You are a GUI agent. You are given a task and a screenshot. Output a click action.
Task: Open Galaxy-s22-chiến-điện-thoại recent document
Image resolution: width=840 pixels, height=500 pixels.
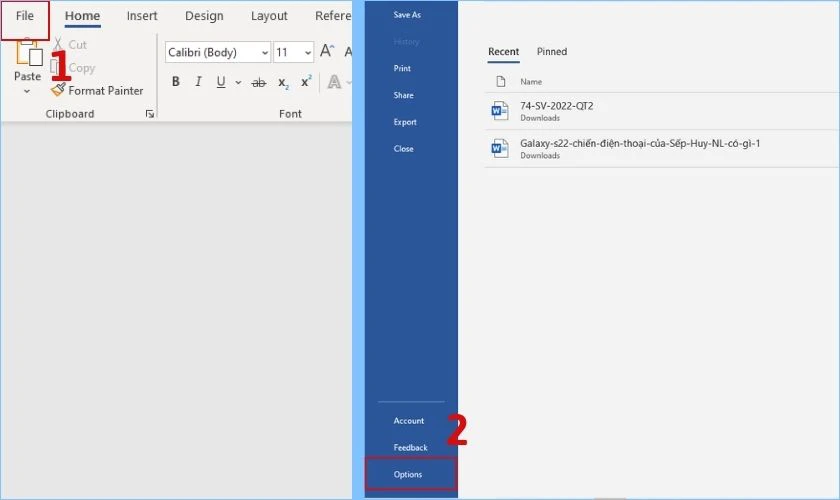pyautogui.click(x=662, y=148)
